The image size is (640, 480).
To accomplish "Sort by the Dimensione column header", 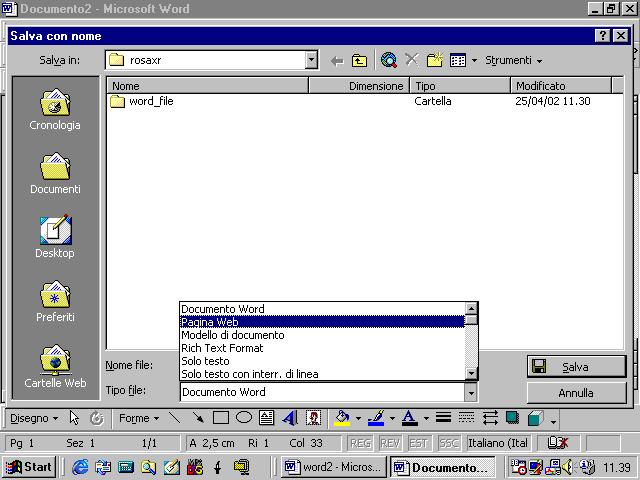I will coord(359,86).
